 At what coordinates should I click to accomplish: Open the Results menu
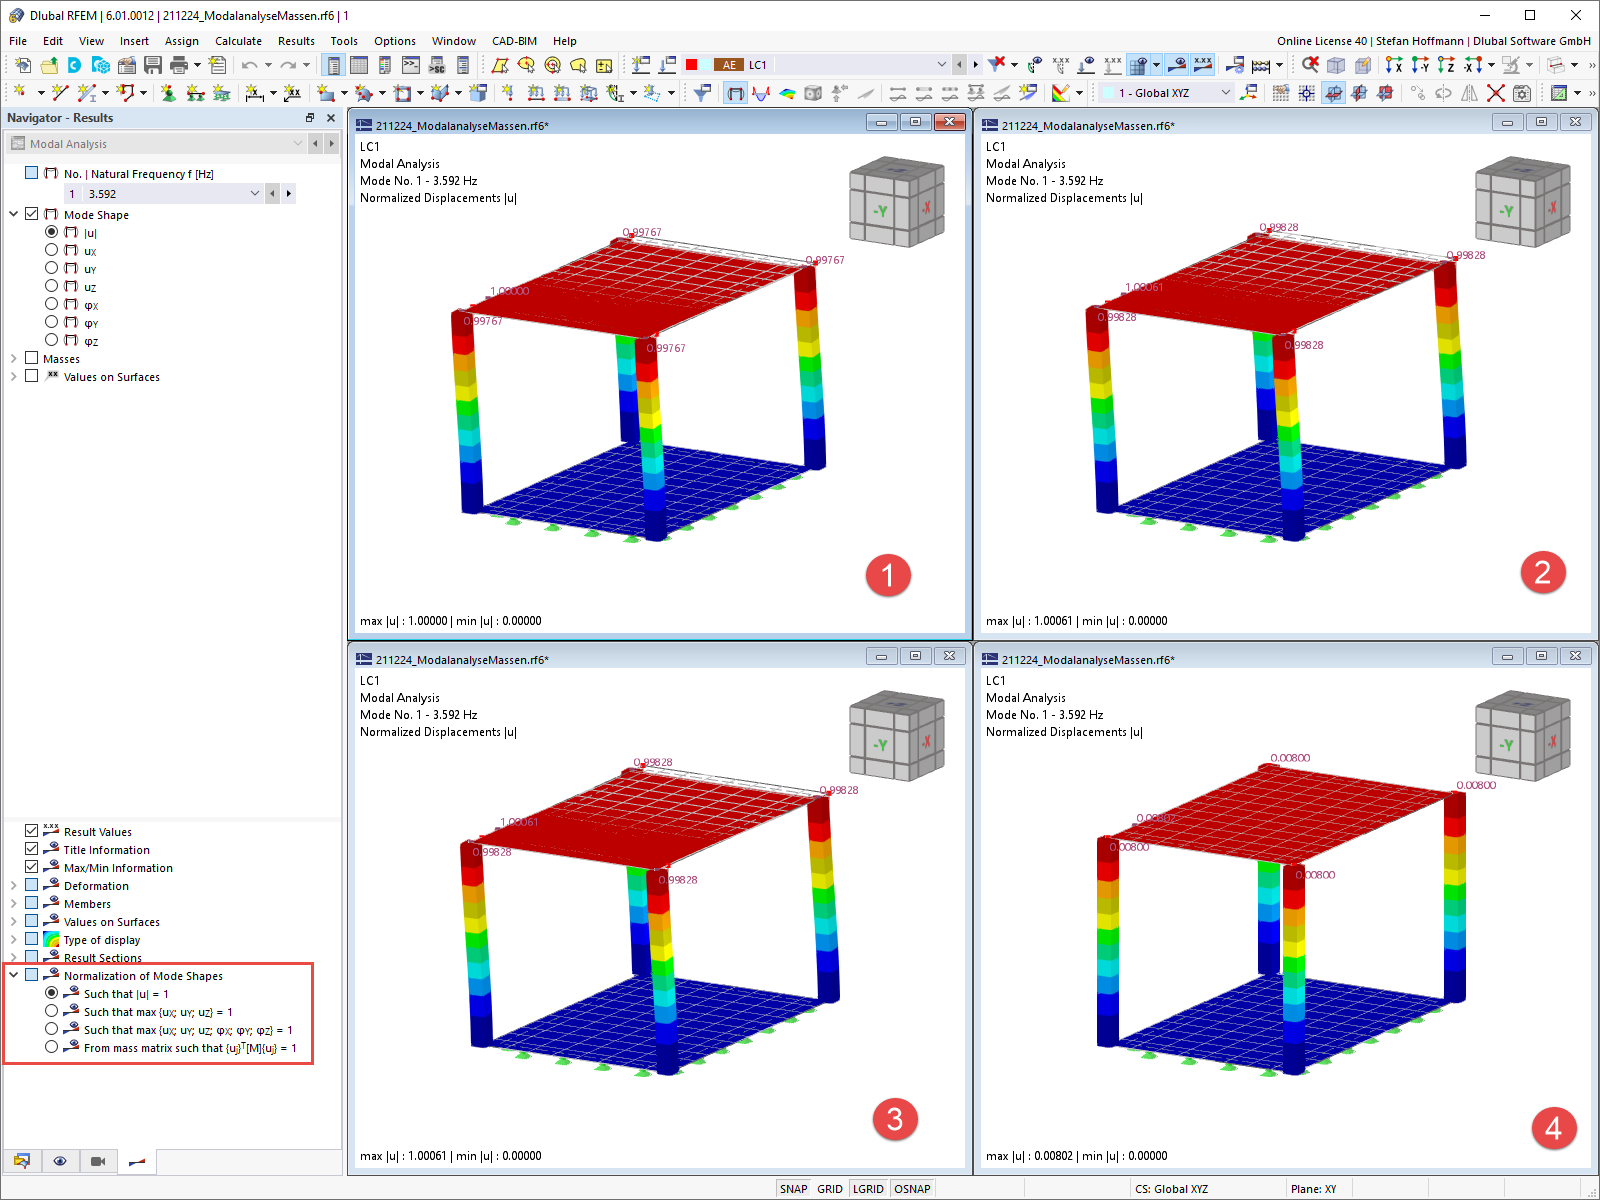click(x=296, y=41)
